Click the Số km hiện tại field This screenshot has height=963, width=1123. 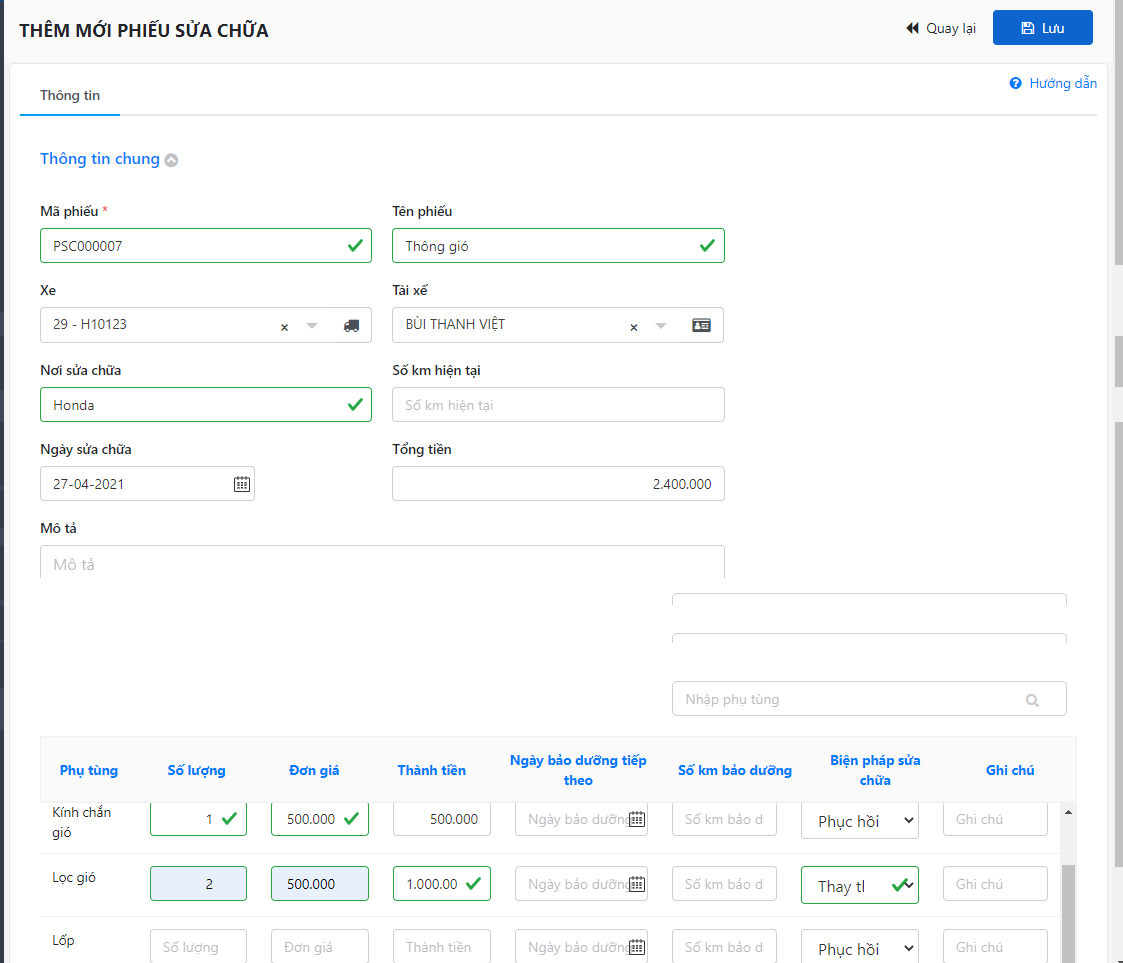[x=558, y=405]
